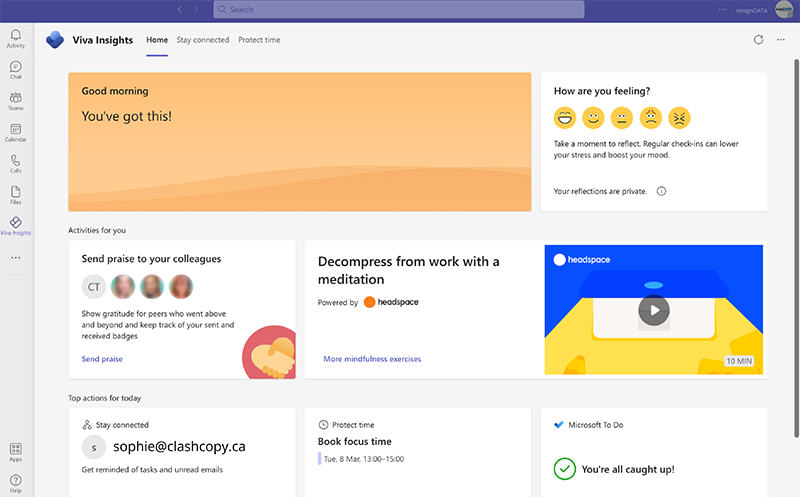The height and width of the screenshot is (497, 800).
Task: Select the neutral face emoji
Action: [x=621, y=118]
